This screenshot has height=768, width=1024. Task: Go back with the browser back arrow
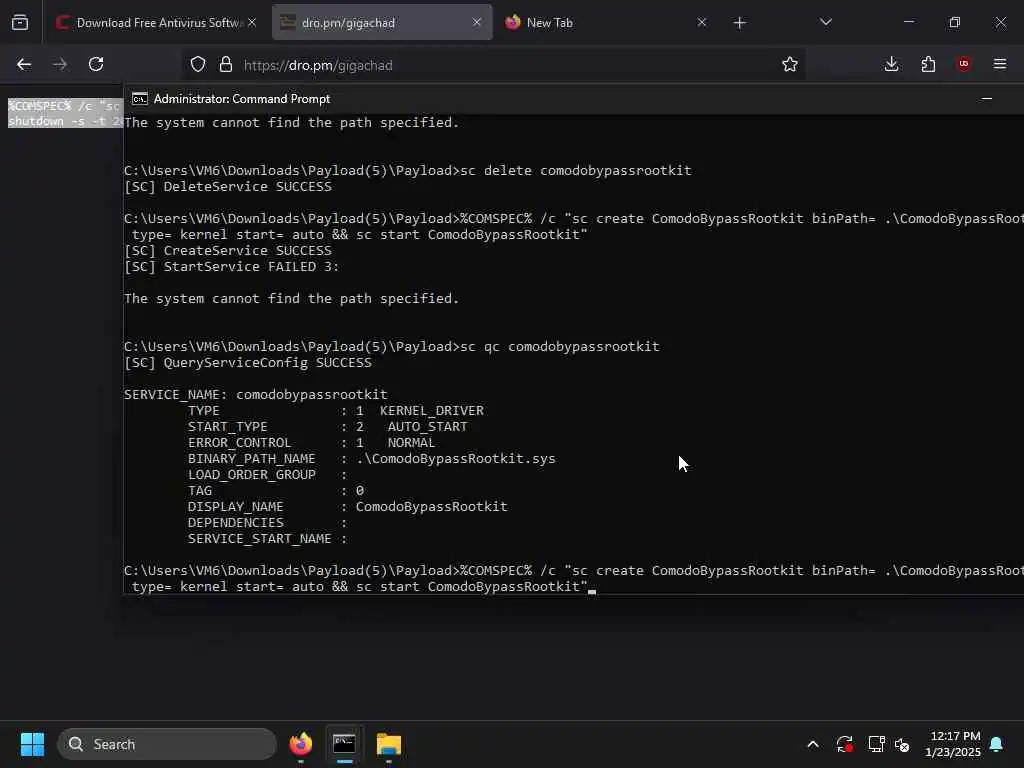pyautogui.click(x=24, y=64)
